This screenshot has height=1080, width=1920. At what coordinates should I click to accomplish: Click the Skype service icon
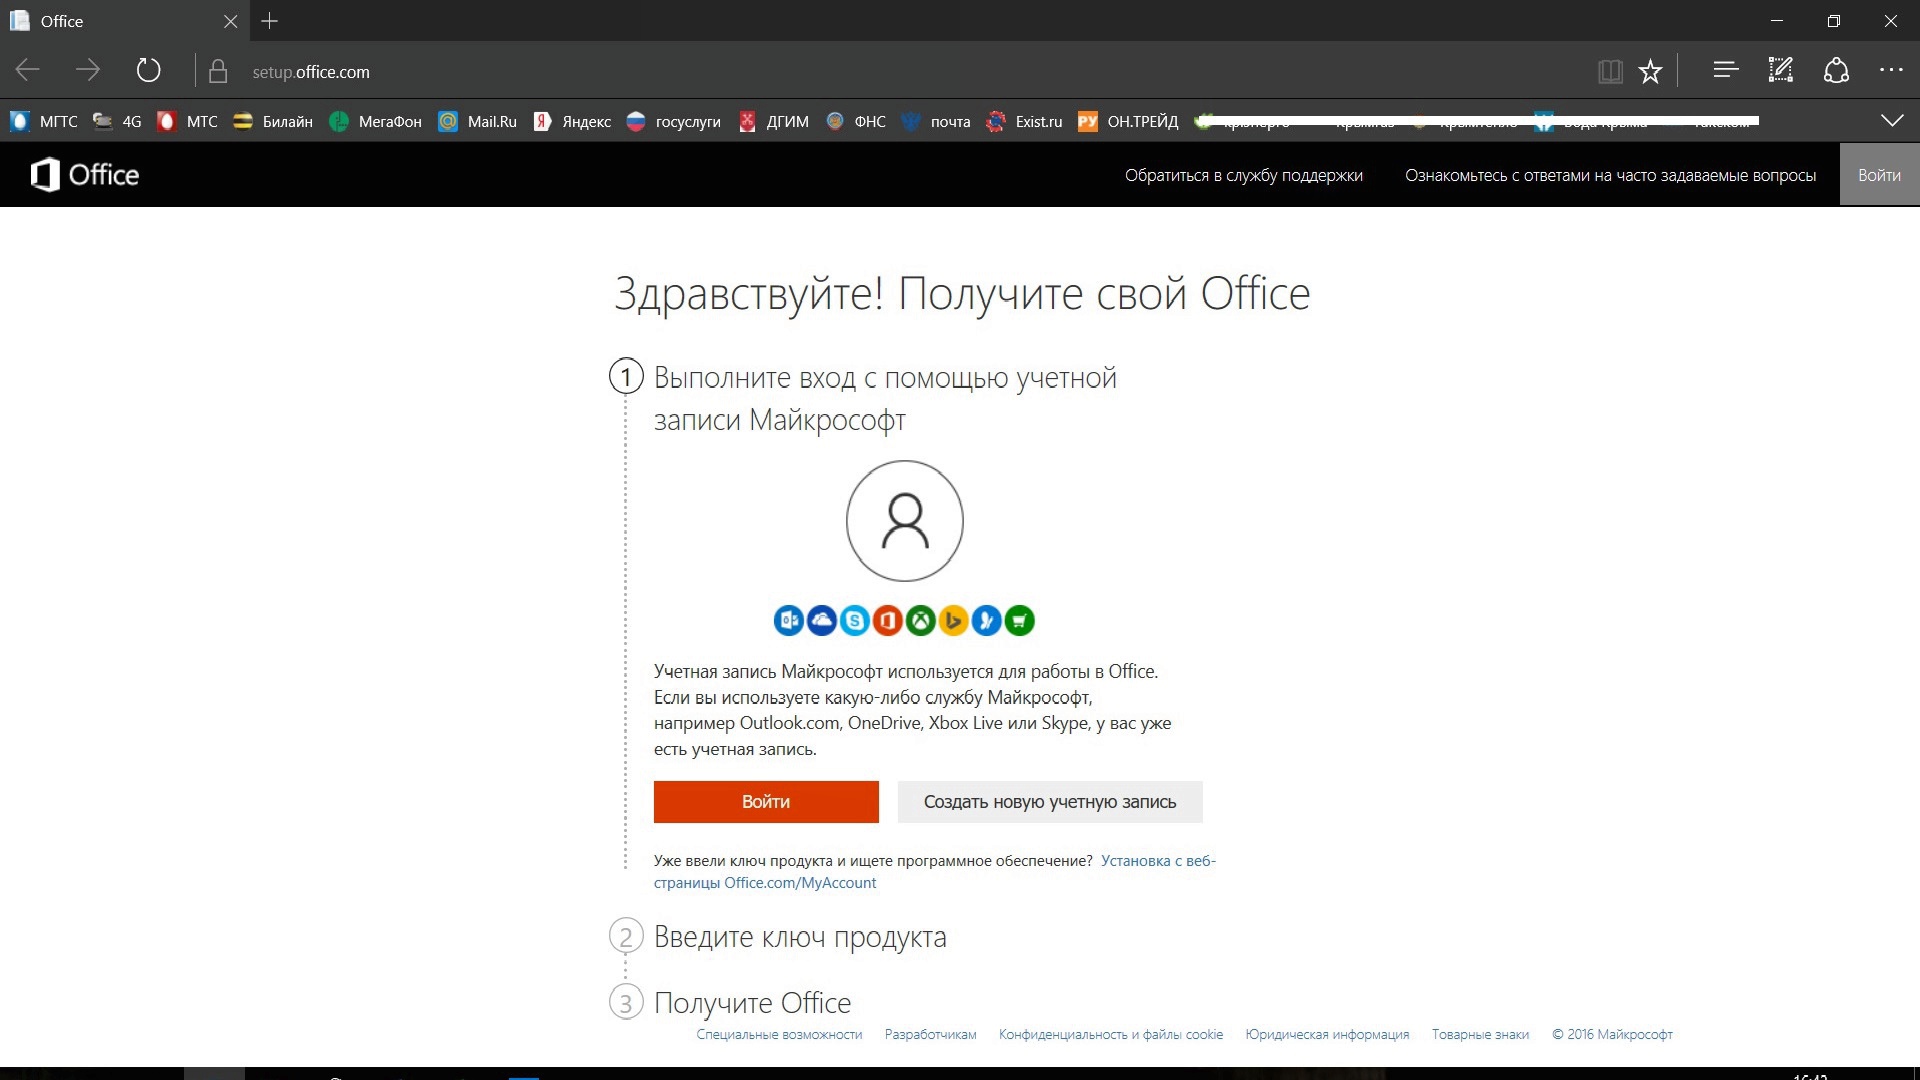855,621
